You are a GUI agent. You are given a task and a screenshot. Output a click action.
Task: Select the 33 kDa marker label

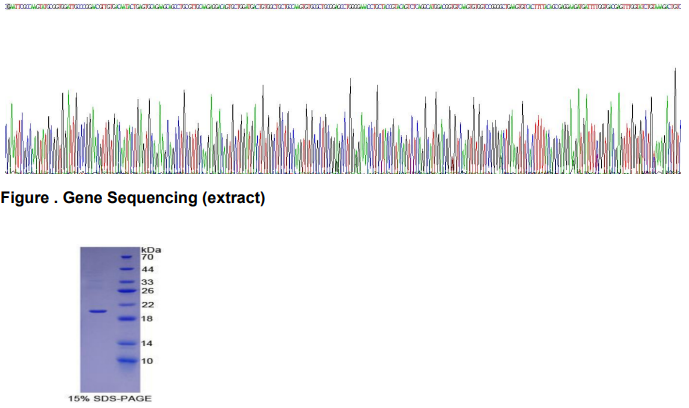click(x=147, y=282)
